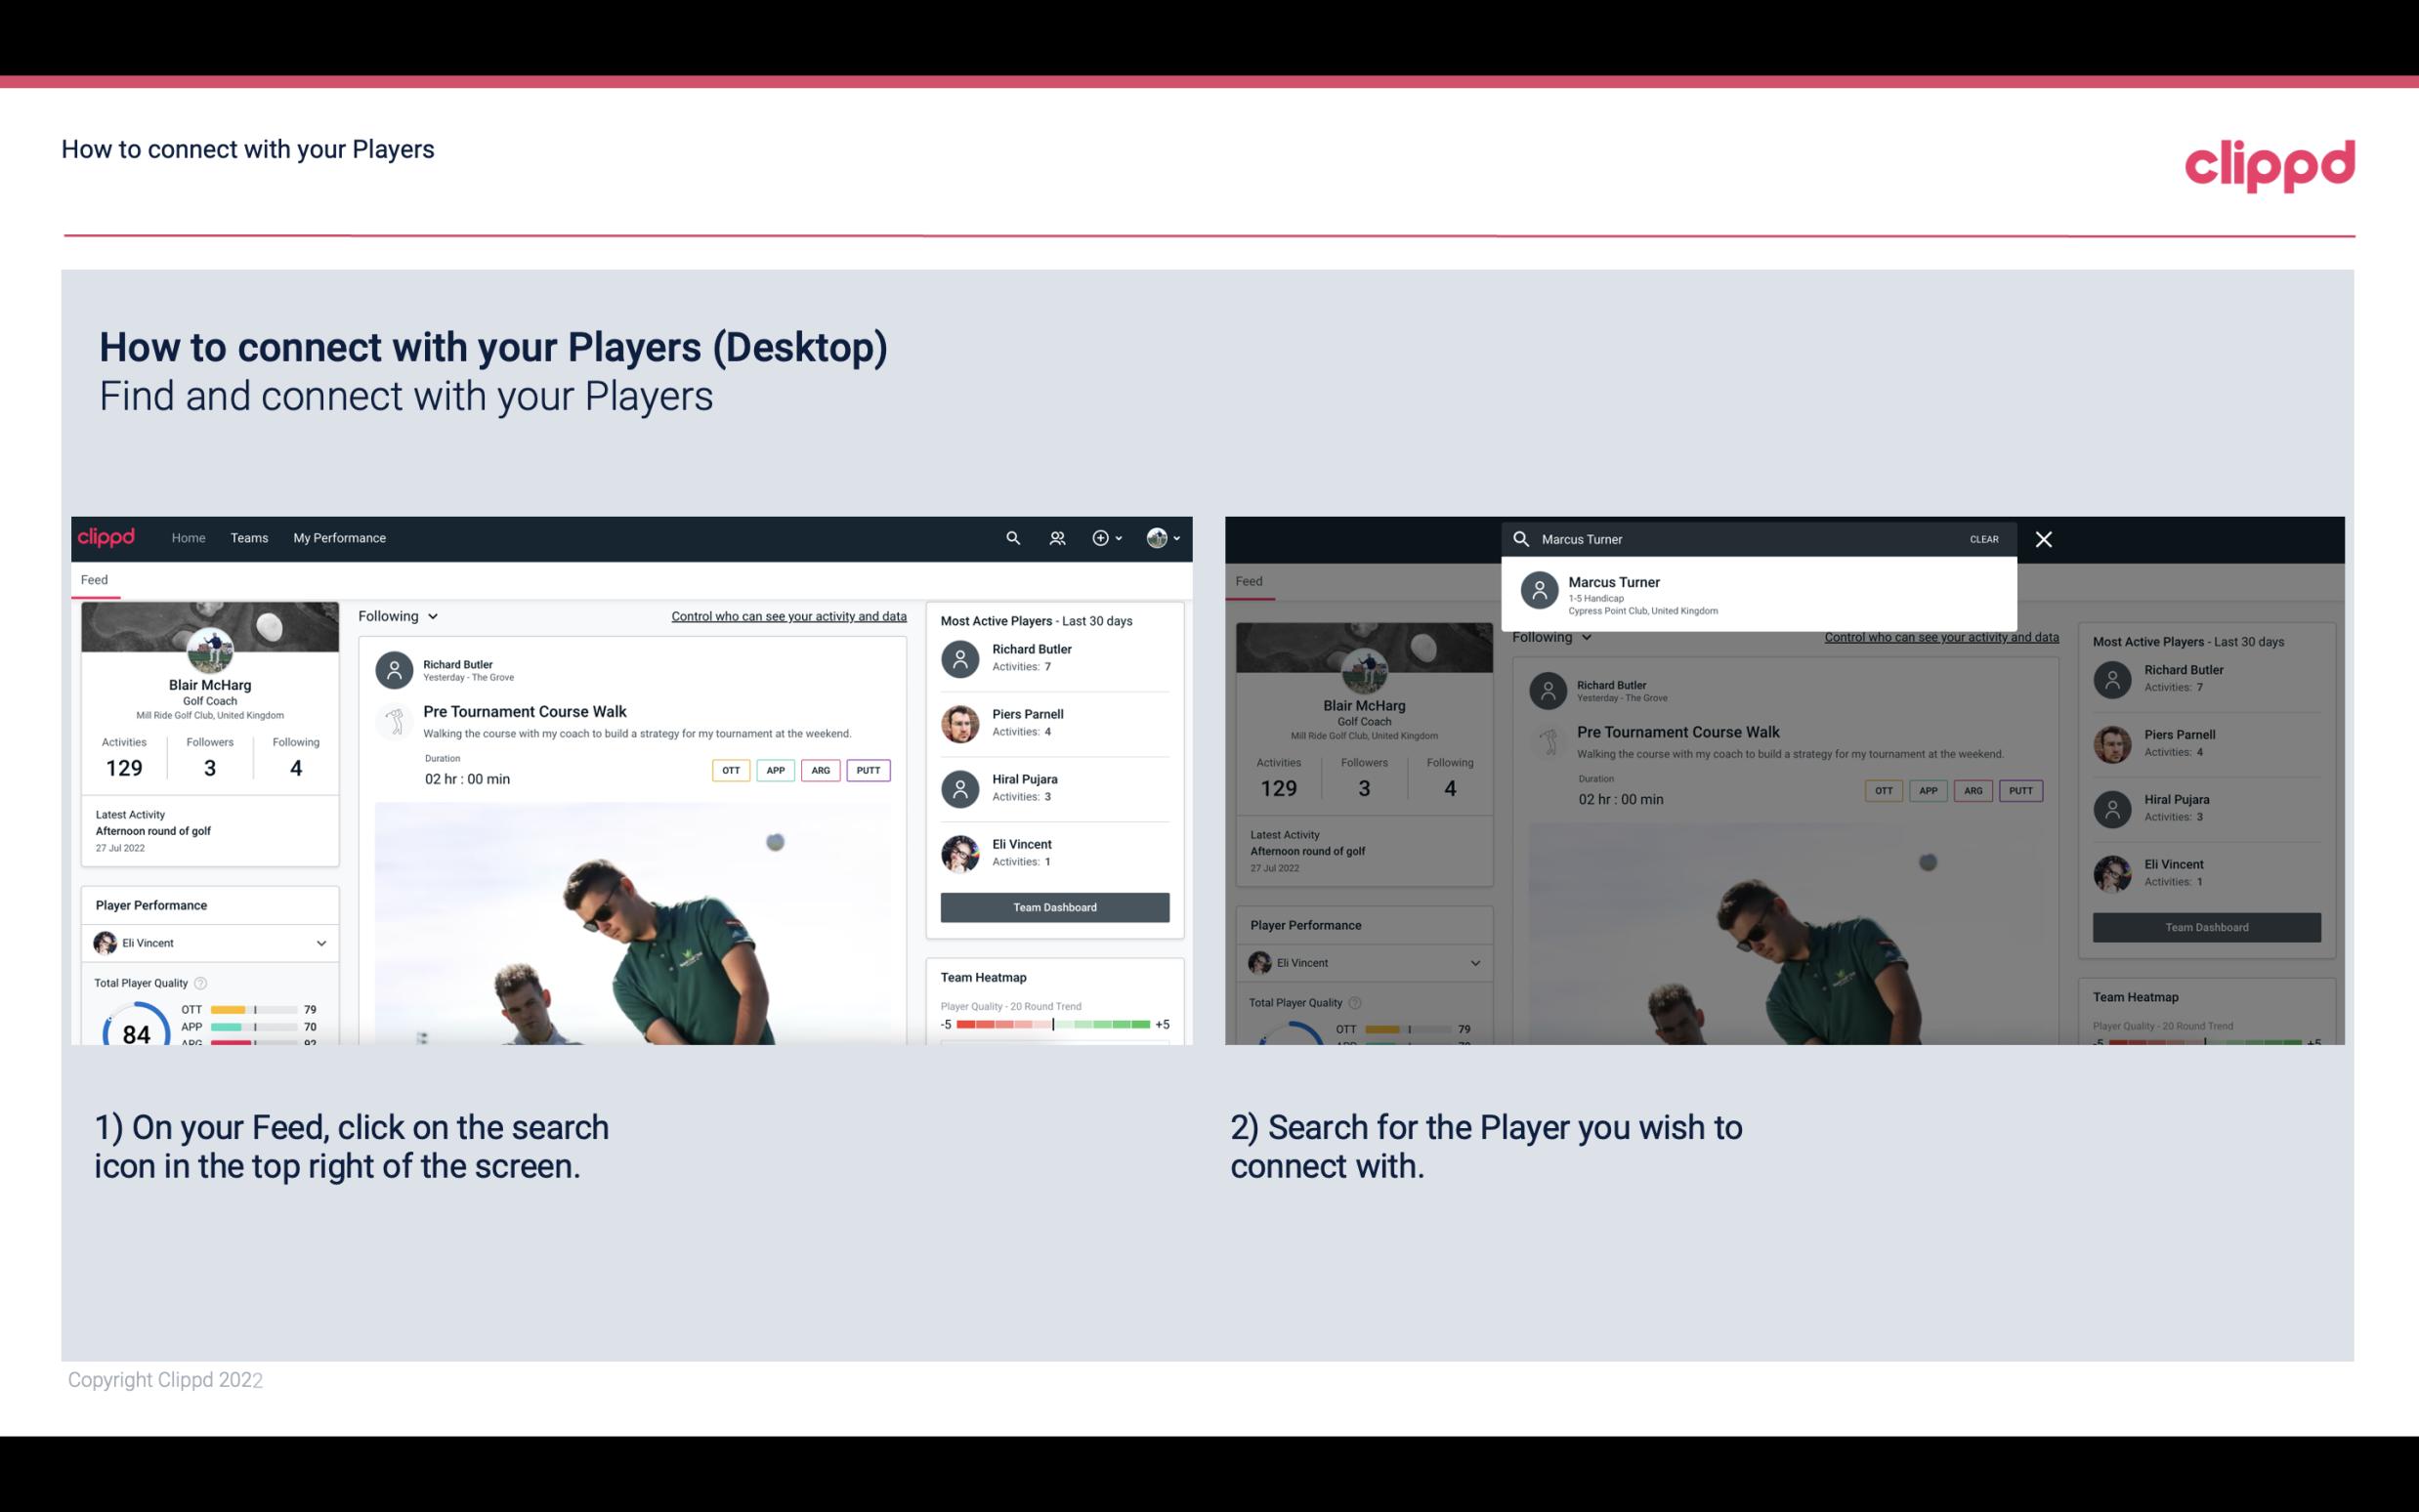2419x1512 pixels.
Task: Click the APP performance category icon
Action: coord(773,770)
